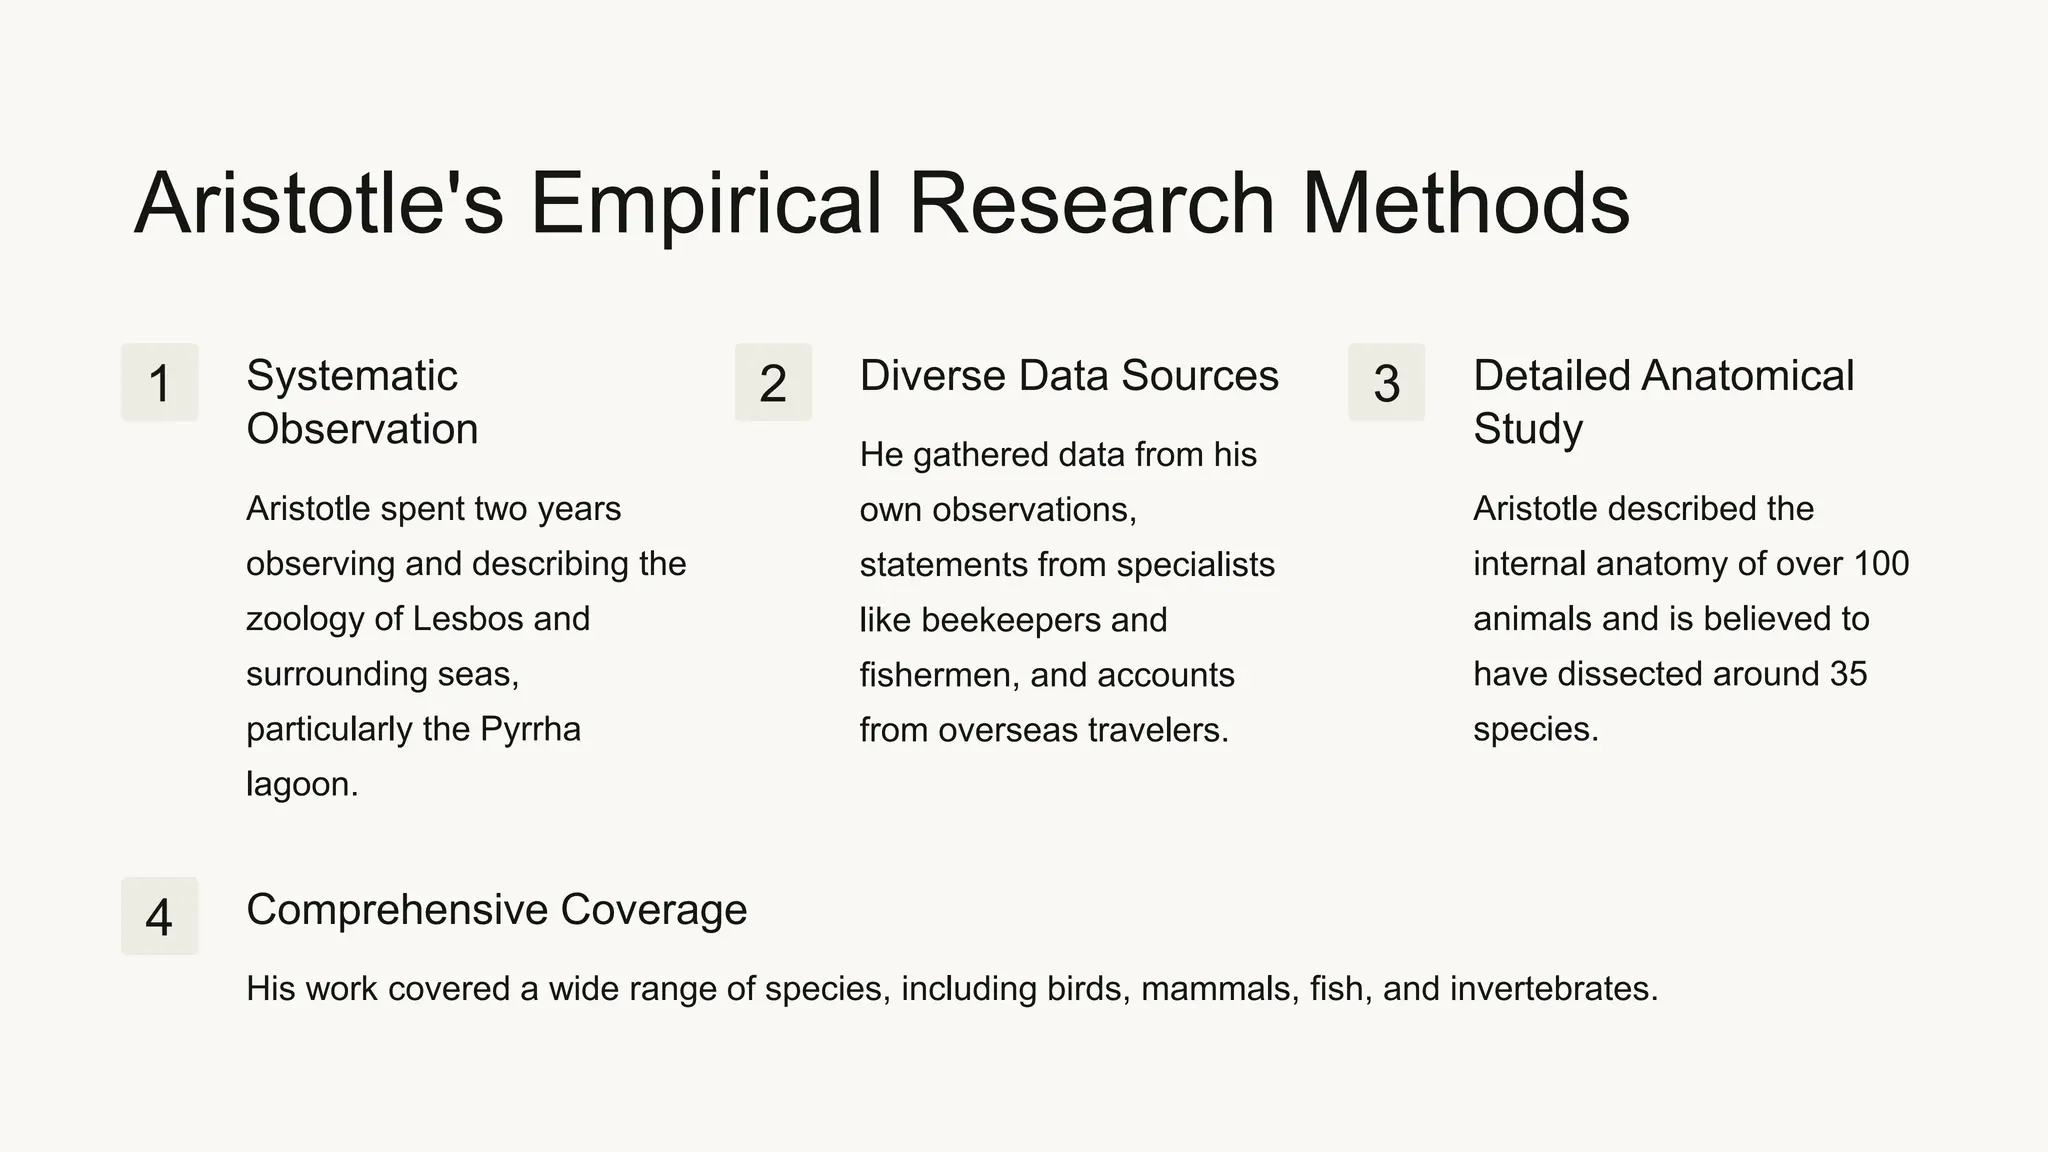Screen dimensions: 2048x1152
Task: Select sentence about birds, mammals, fish, invertebrates
Action: (952, 989)
